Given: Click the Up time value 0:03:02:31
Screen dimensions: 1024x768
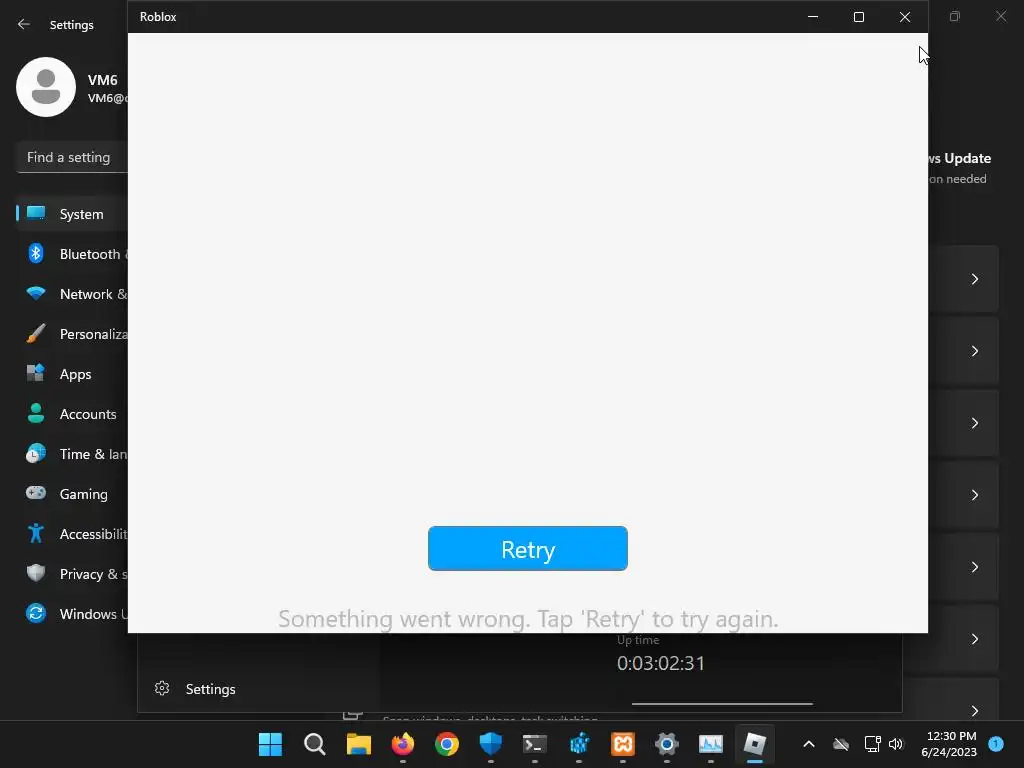Looking at the screenshot, I should tap(661, 663).
